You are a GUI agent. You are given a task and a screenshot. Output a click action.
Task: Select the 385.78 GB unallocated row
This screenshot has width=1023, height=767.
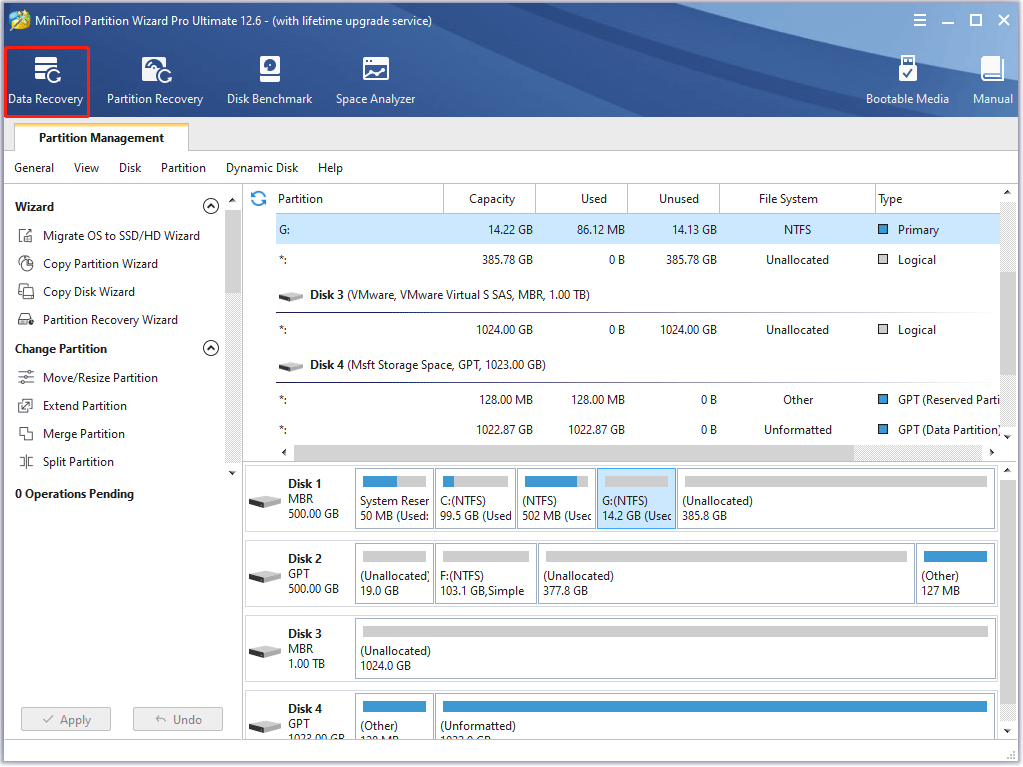pos(637,260)
